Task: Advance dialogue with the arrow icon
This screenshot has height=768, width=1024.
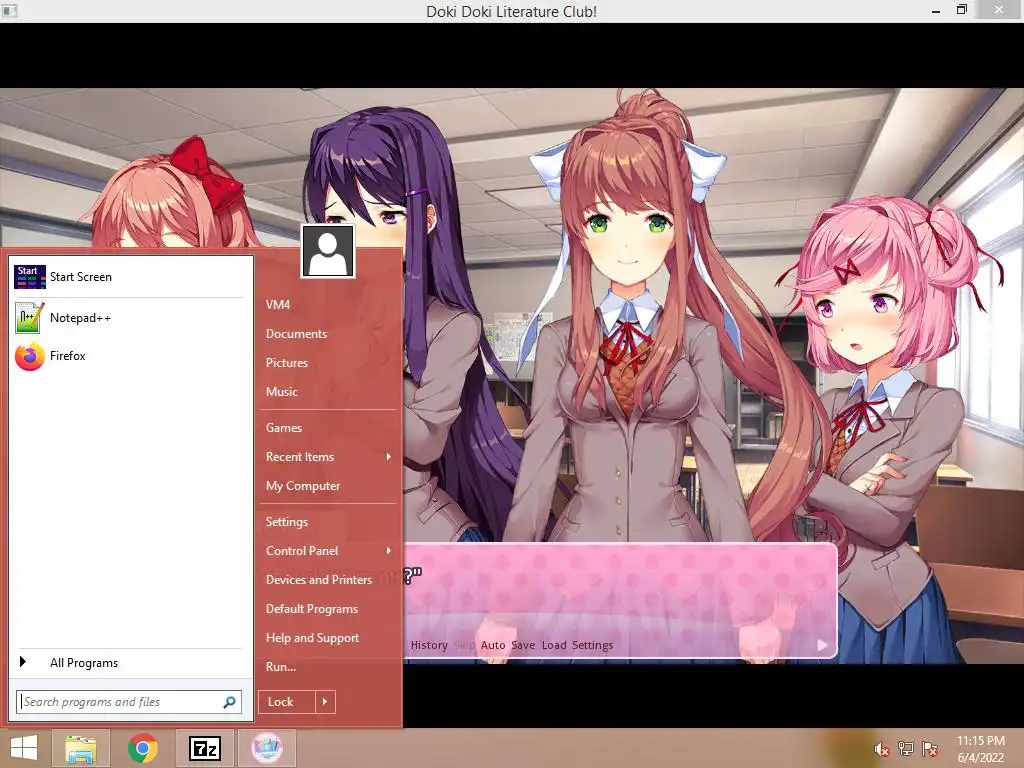Action: (822, 645)
